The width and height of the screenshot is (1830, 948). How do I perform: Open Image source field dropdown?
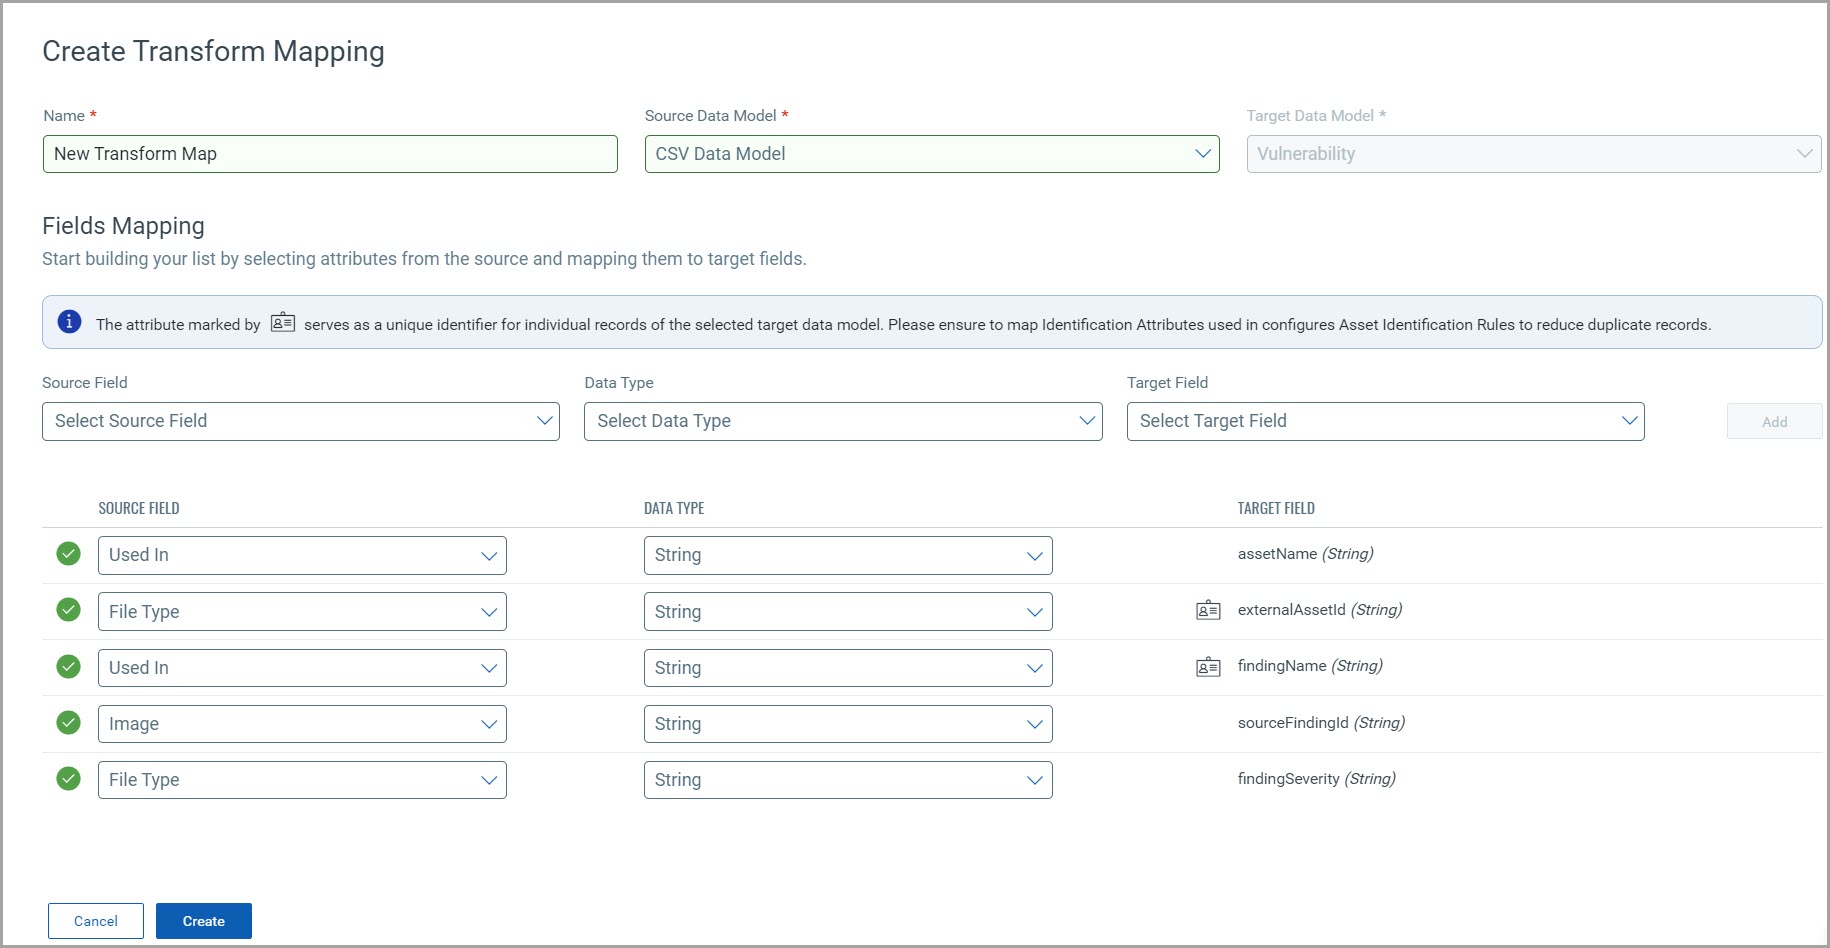tap(302, 724)
